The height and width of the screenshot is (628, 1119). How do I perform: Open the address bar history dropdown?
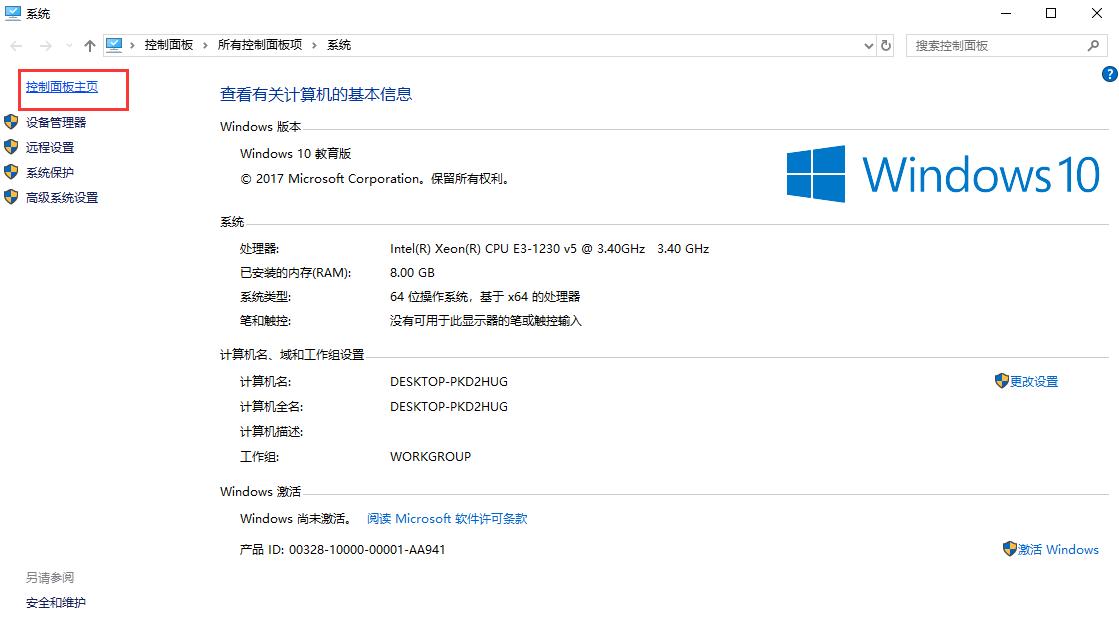pyautogui.click(x=869, y=46)
